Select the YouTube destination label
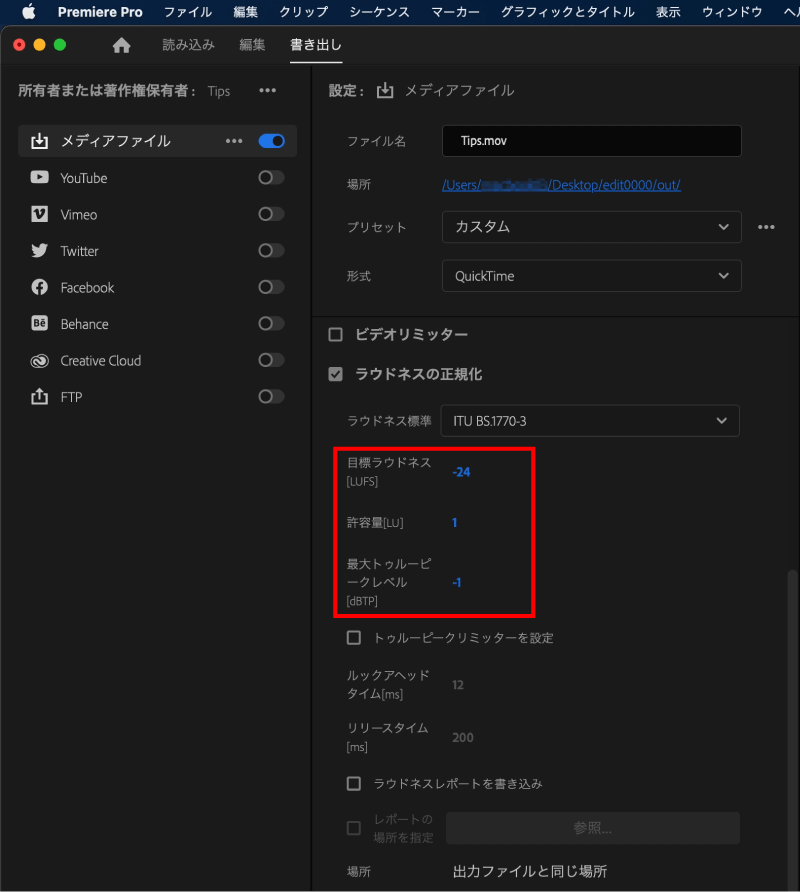The height and width of the screenshot is (892, 800). (84, 178)
